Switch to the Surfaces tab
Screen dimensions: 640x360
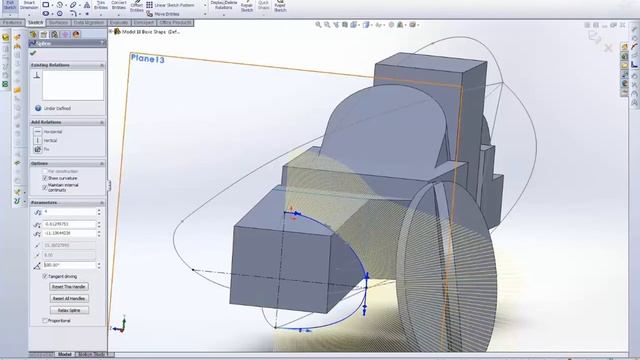click(58, 23)
